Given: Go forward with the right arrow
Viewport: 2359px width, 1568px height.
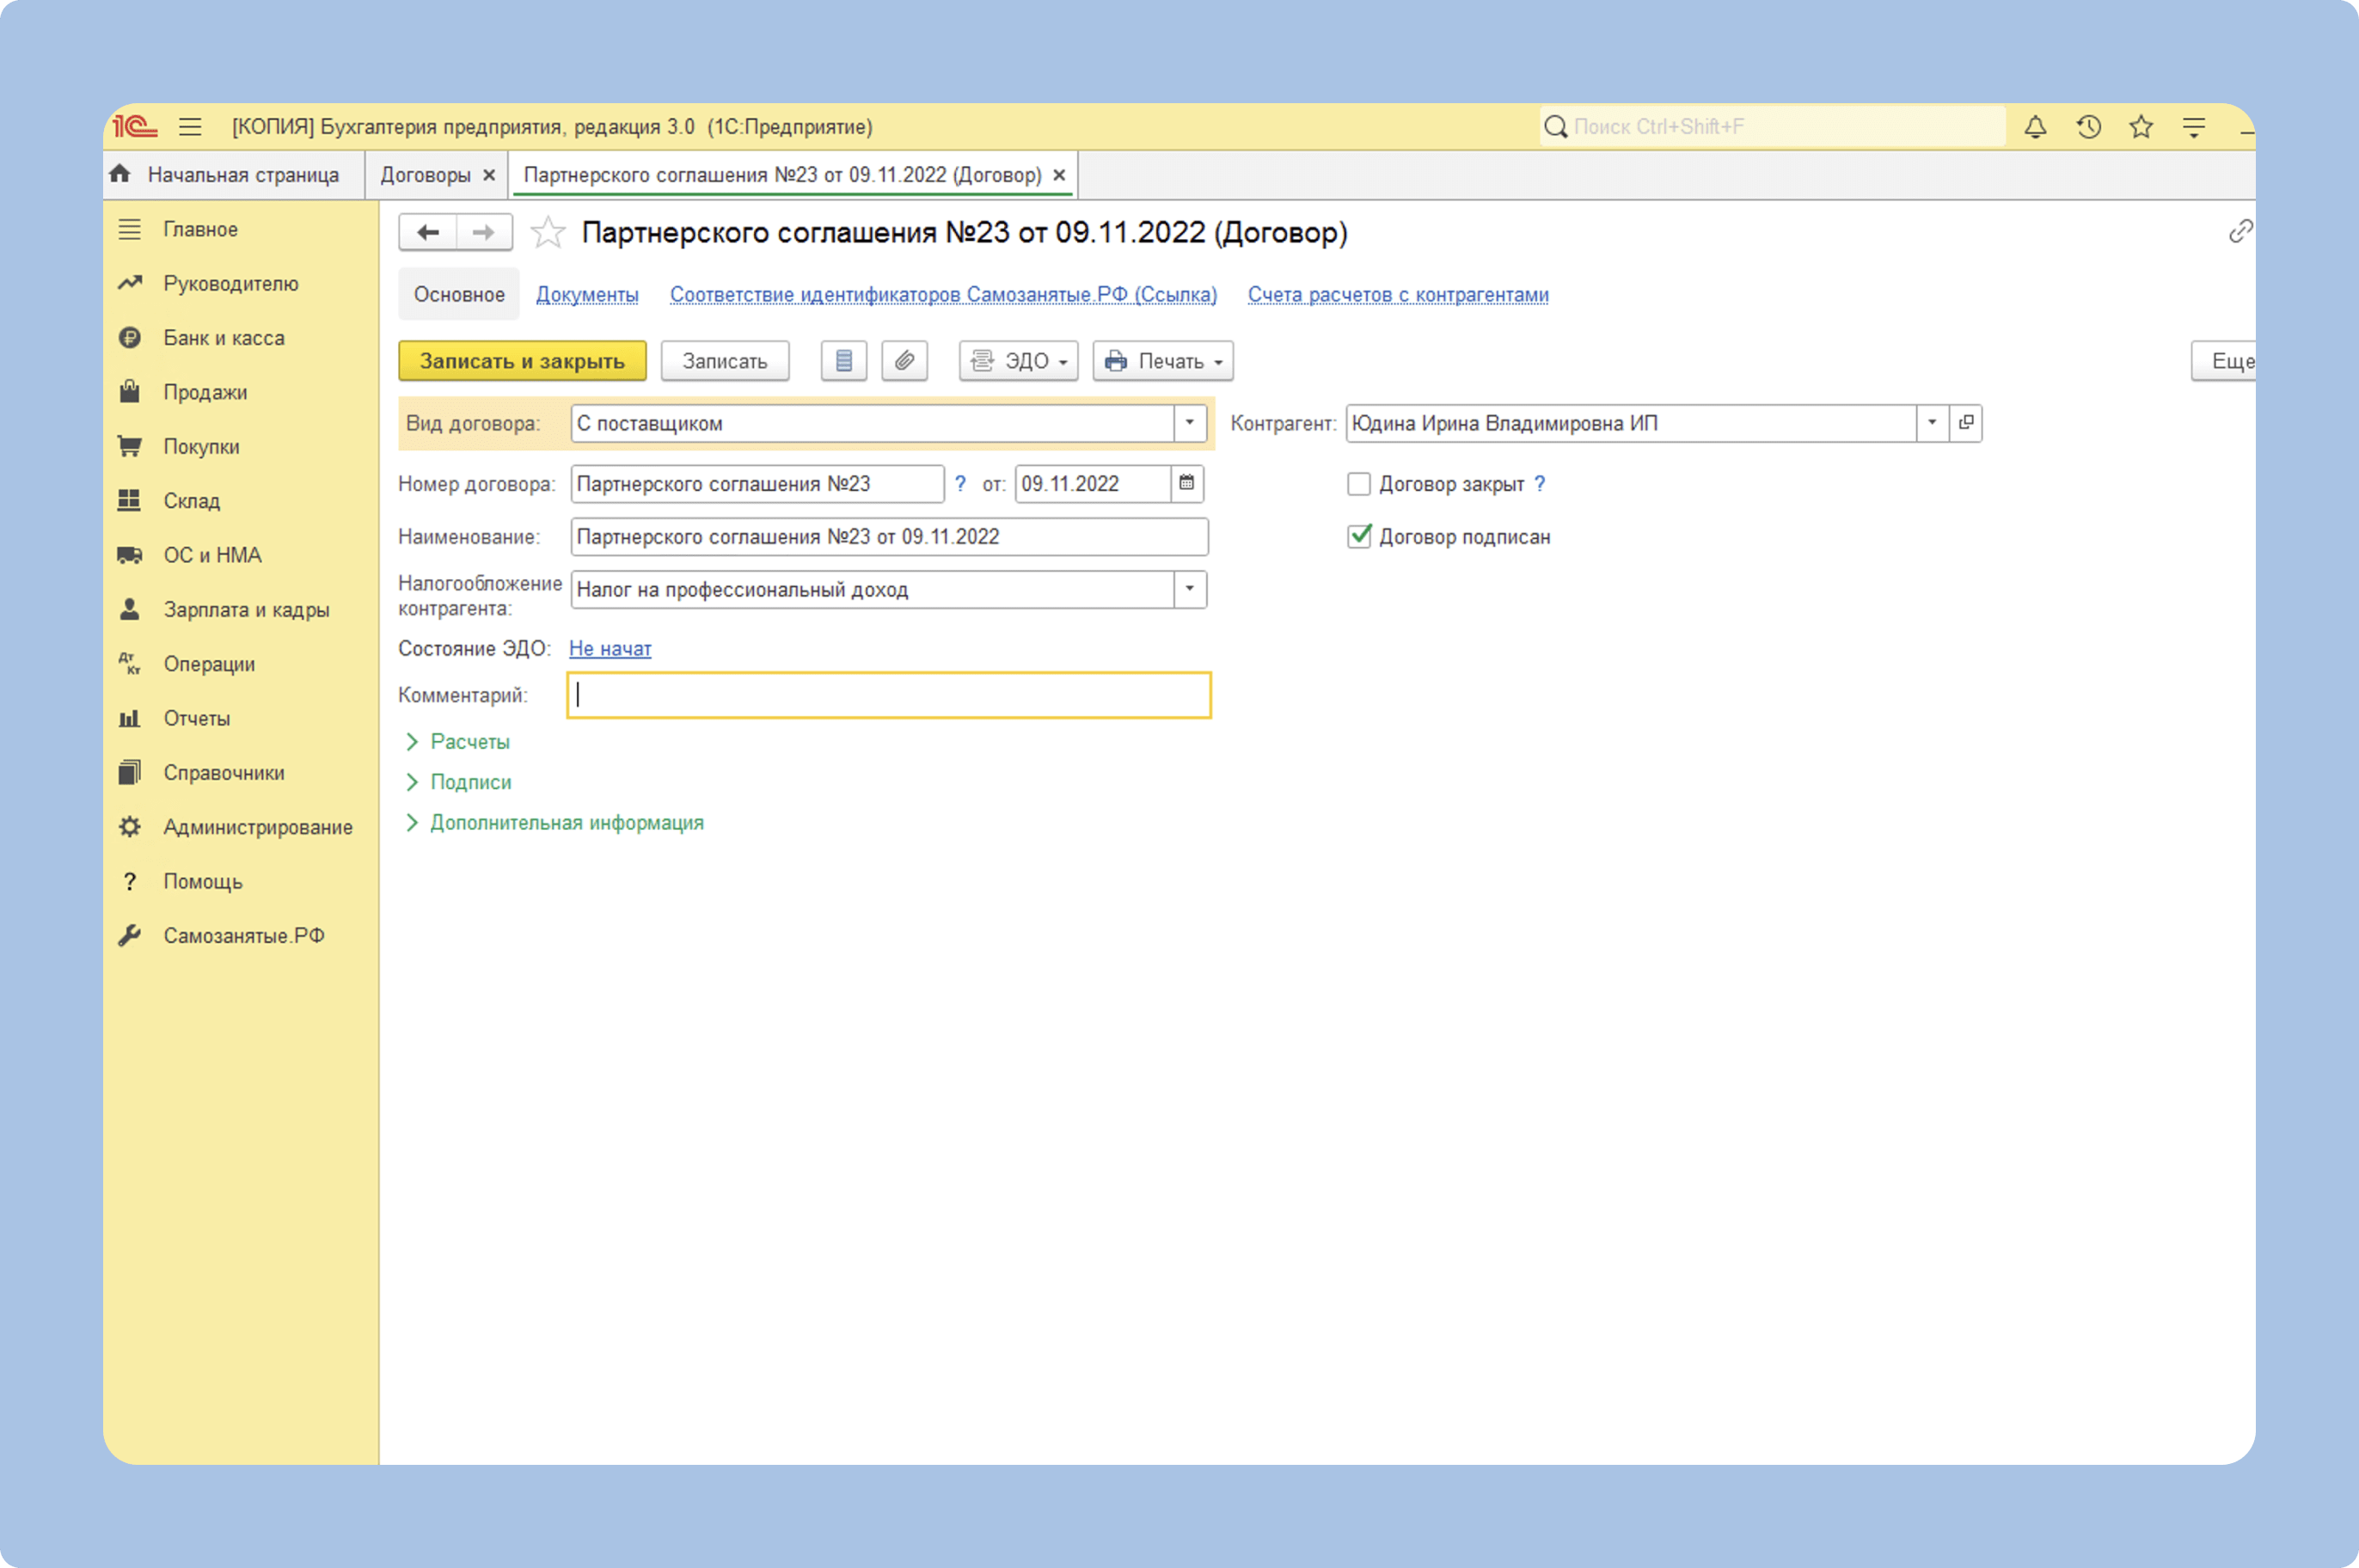Looking at the screenshot, I should click(x=484, y=232).
